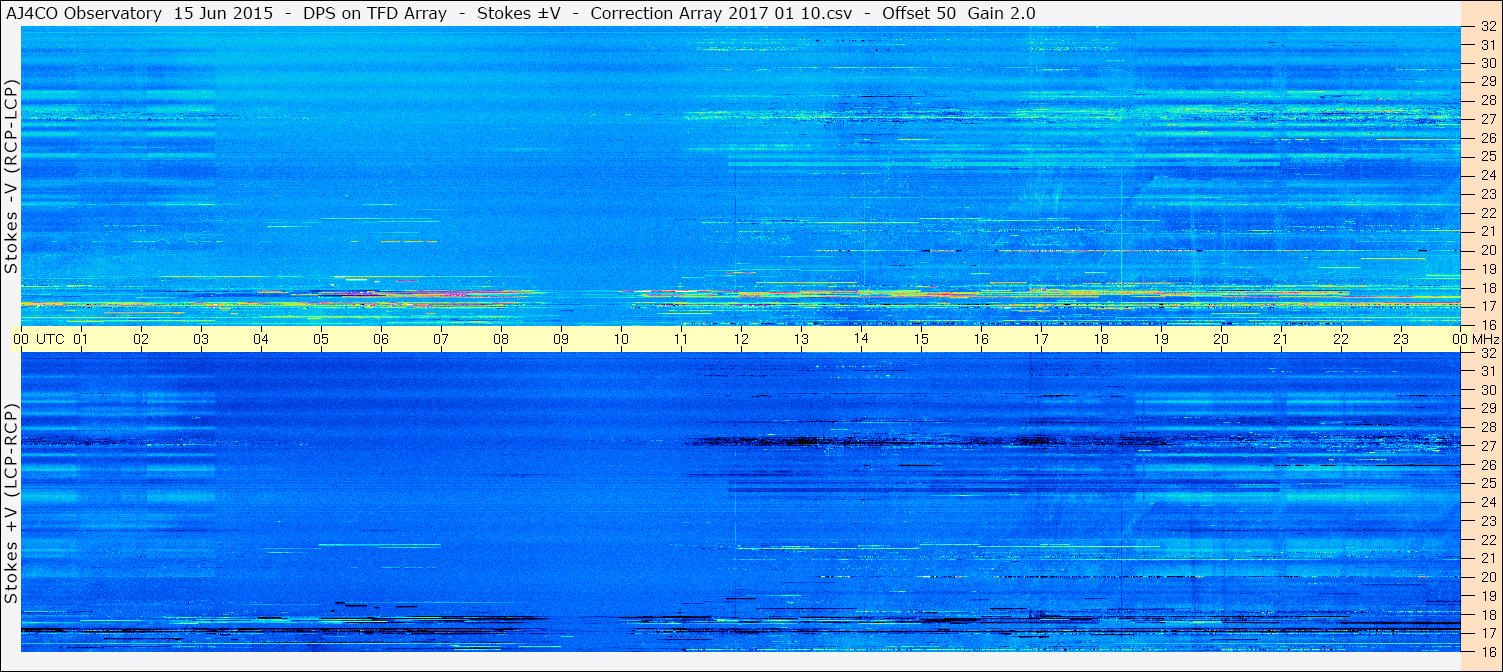Click the 12 hour time marker

pyautogui.click(x=741, y=339)
